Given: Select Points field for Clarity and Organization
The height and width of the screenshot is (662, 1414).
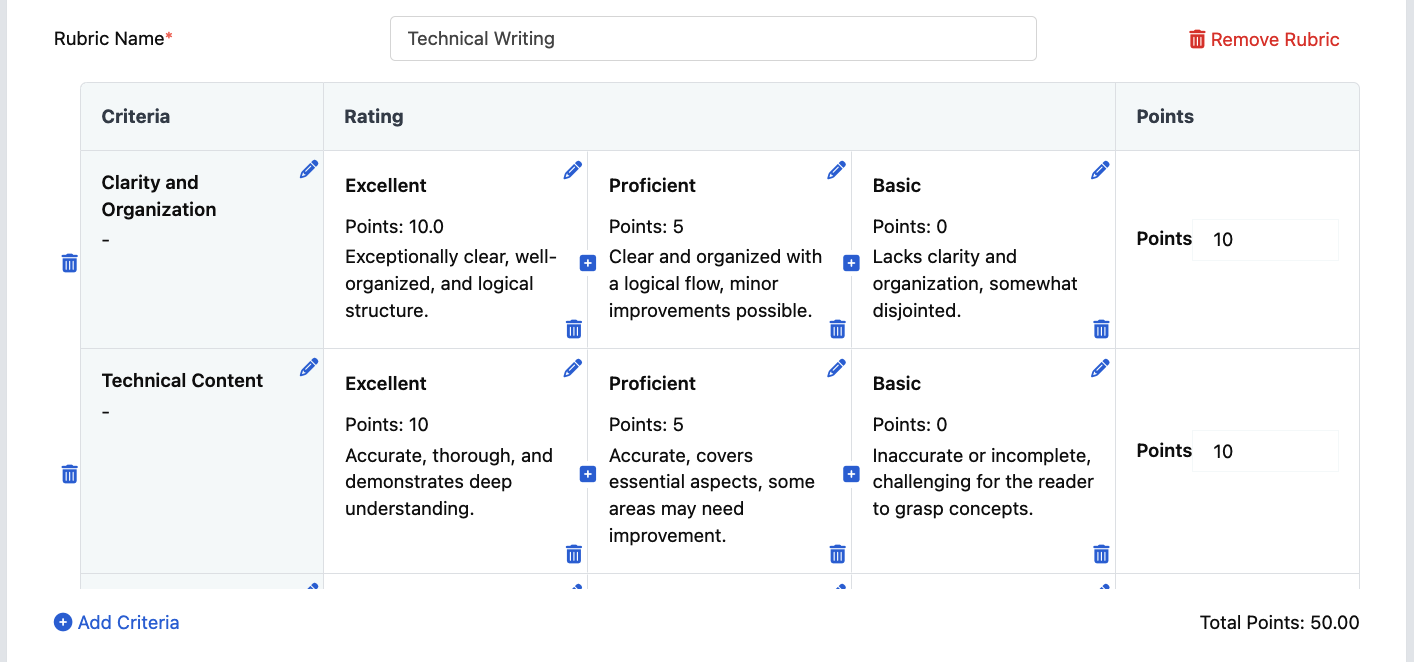Looking at the screenshot, I should tap(1265, 240).
